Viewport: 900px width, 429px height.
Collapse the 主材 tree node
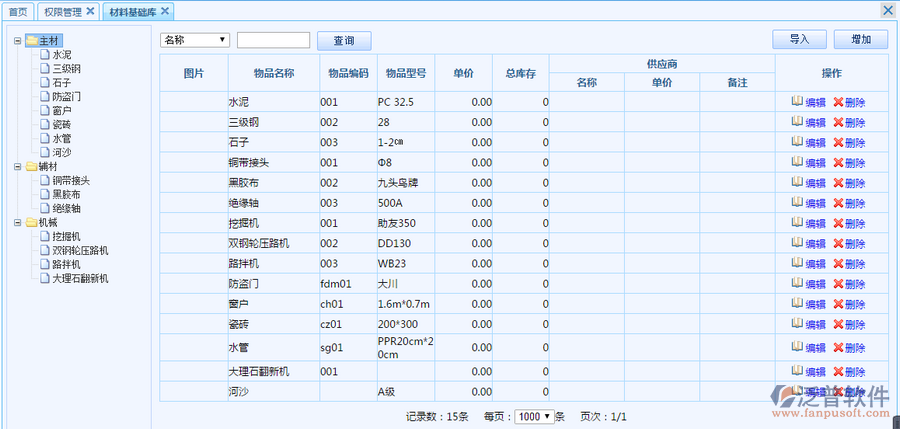coord(18,41)
